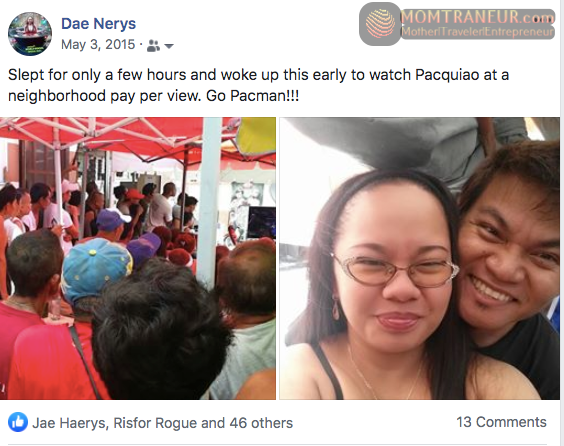The height and width of the screenshot is (446, 564).
Task: Open the Risfor Rogue likers name
Action: pos(156,423)
